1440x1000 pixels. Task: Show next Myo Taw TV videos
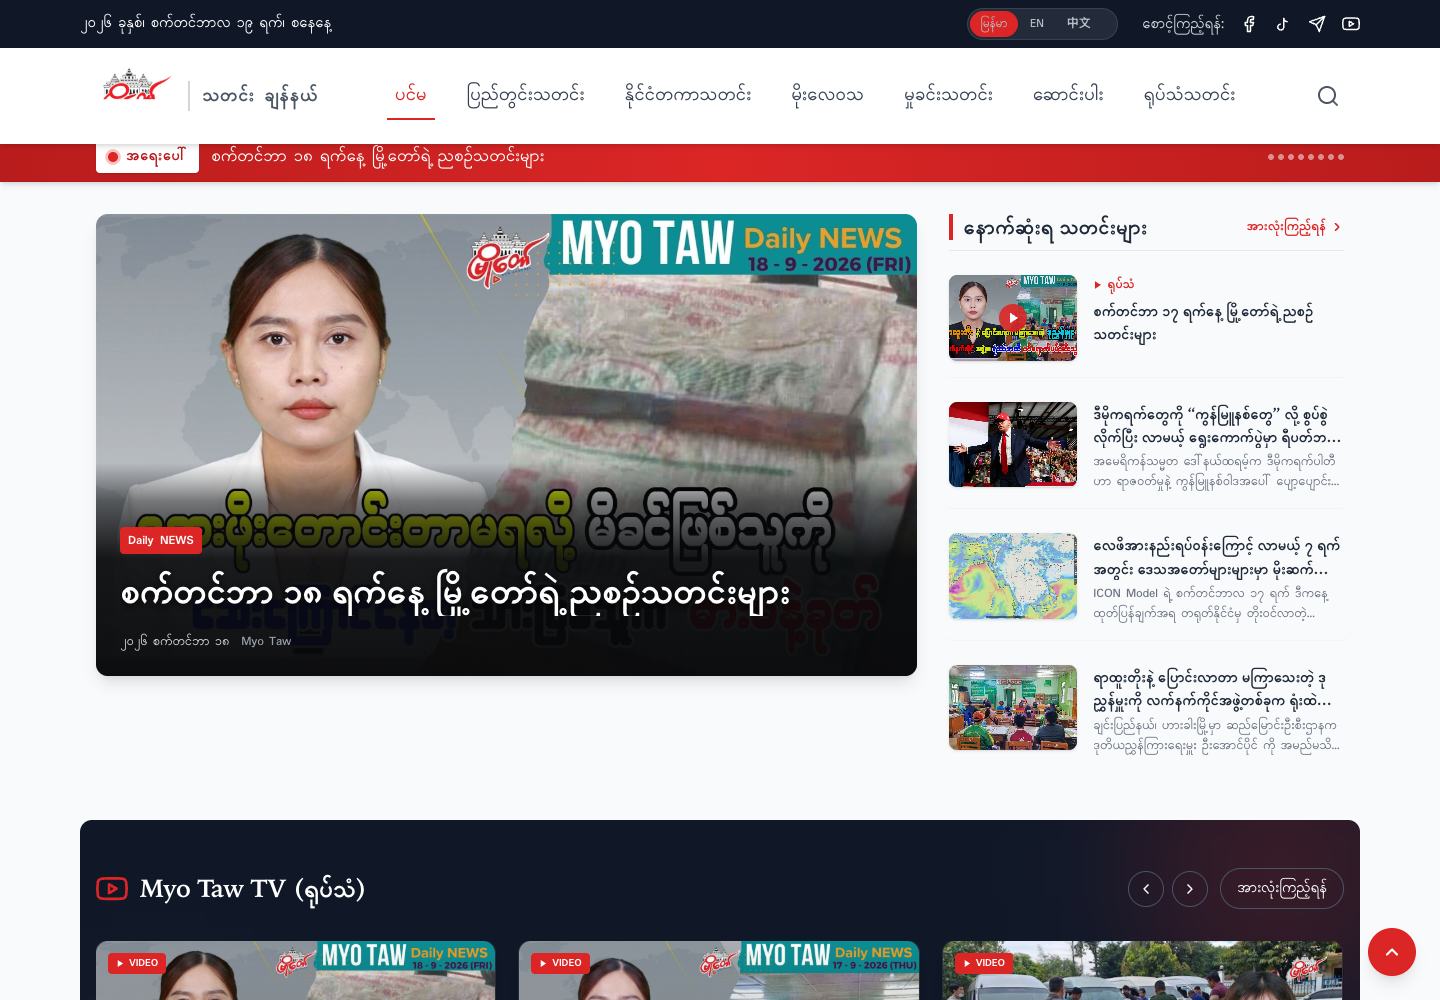pos(1190,889)
